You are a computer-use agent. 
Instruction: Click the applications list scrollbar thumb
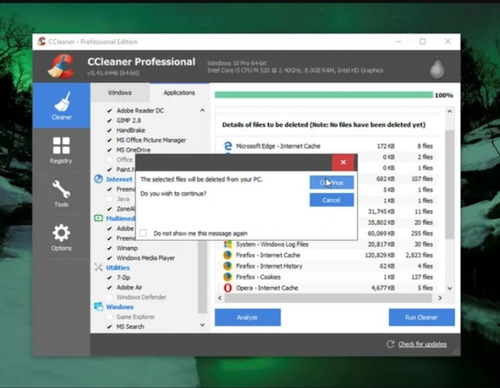tap(202, 277)
